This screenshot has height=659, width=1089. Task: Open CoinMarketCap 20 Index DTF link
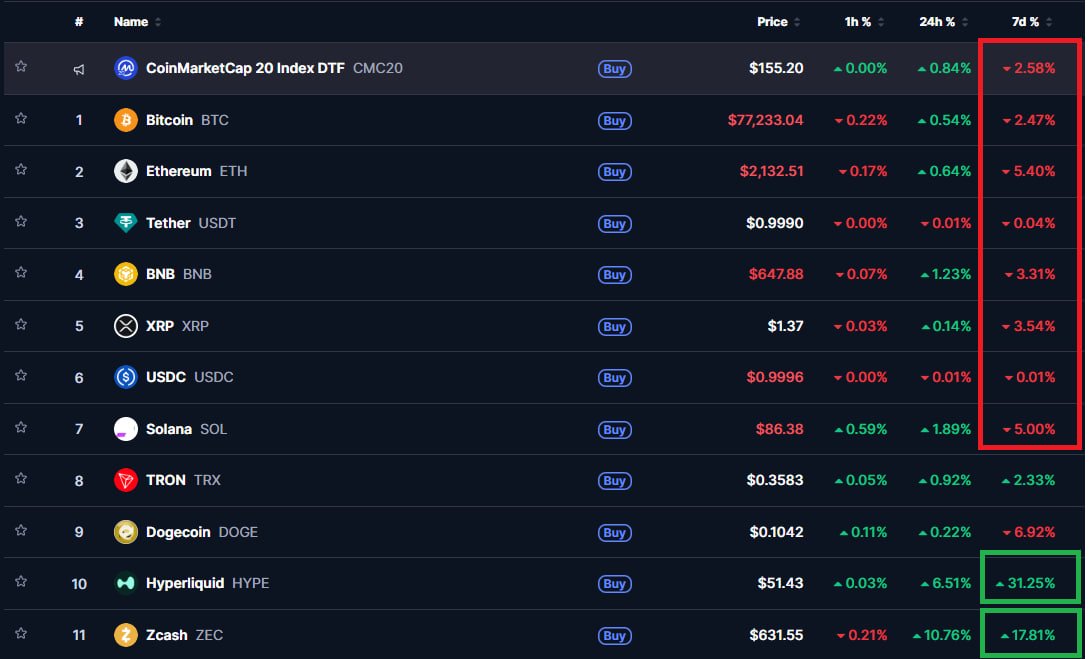point(274,68)
